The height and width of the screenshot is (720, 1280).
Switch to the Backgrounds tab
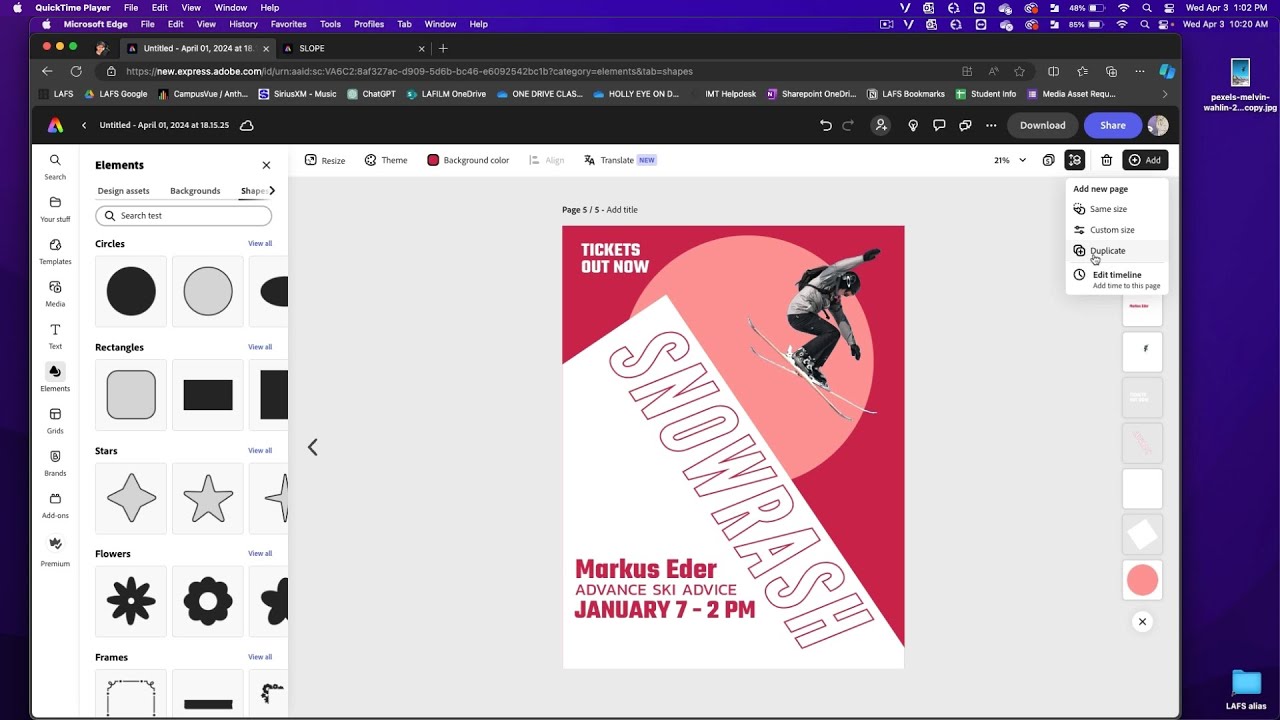(195, 191)
